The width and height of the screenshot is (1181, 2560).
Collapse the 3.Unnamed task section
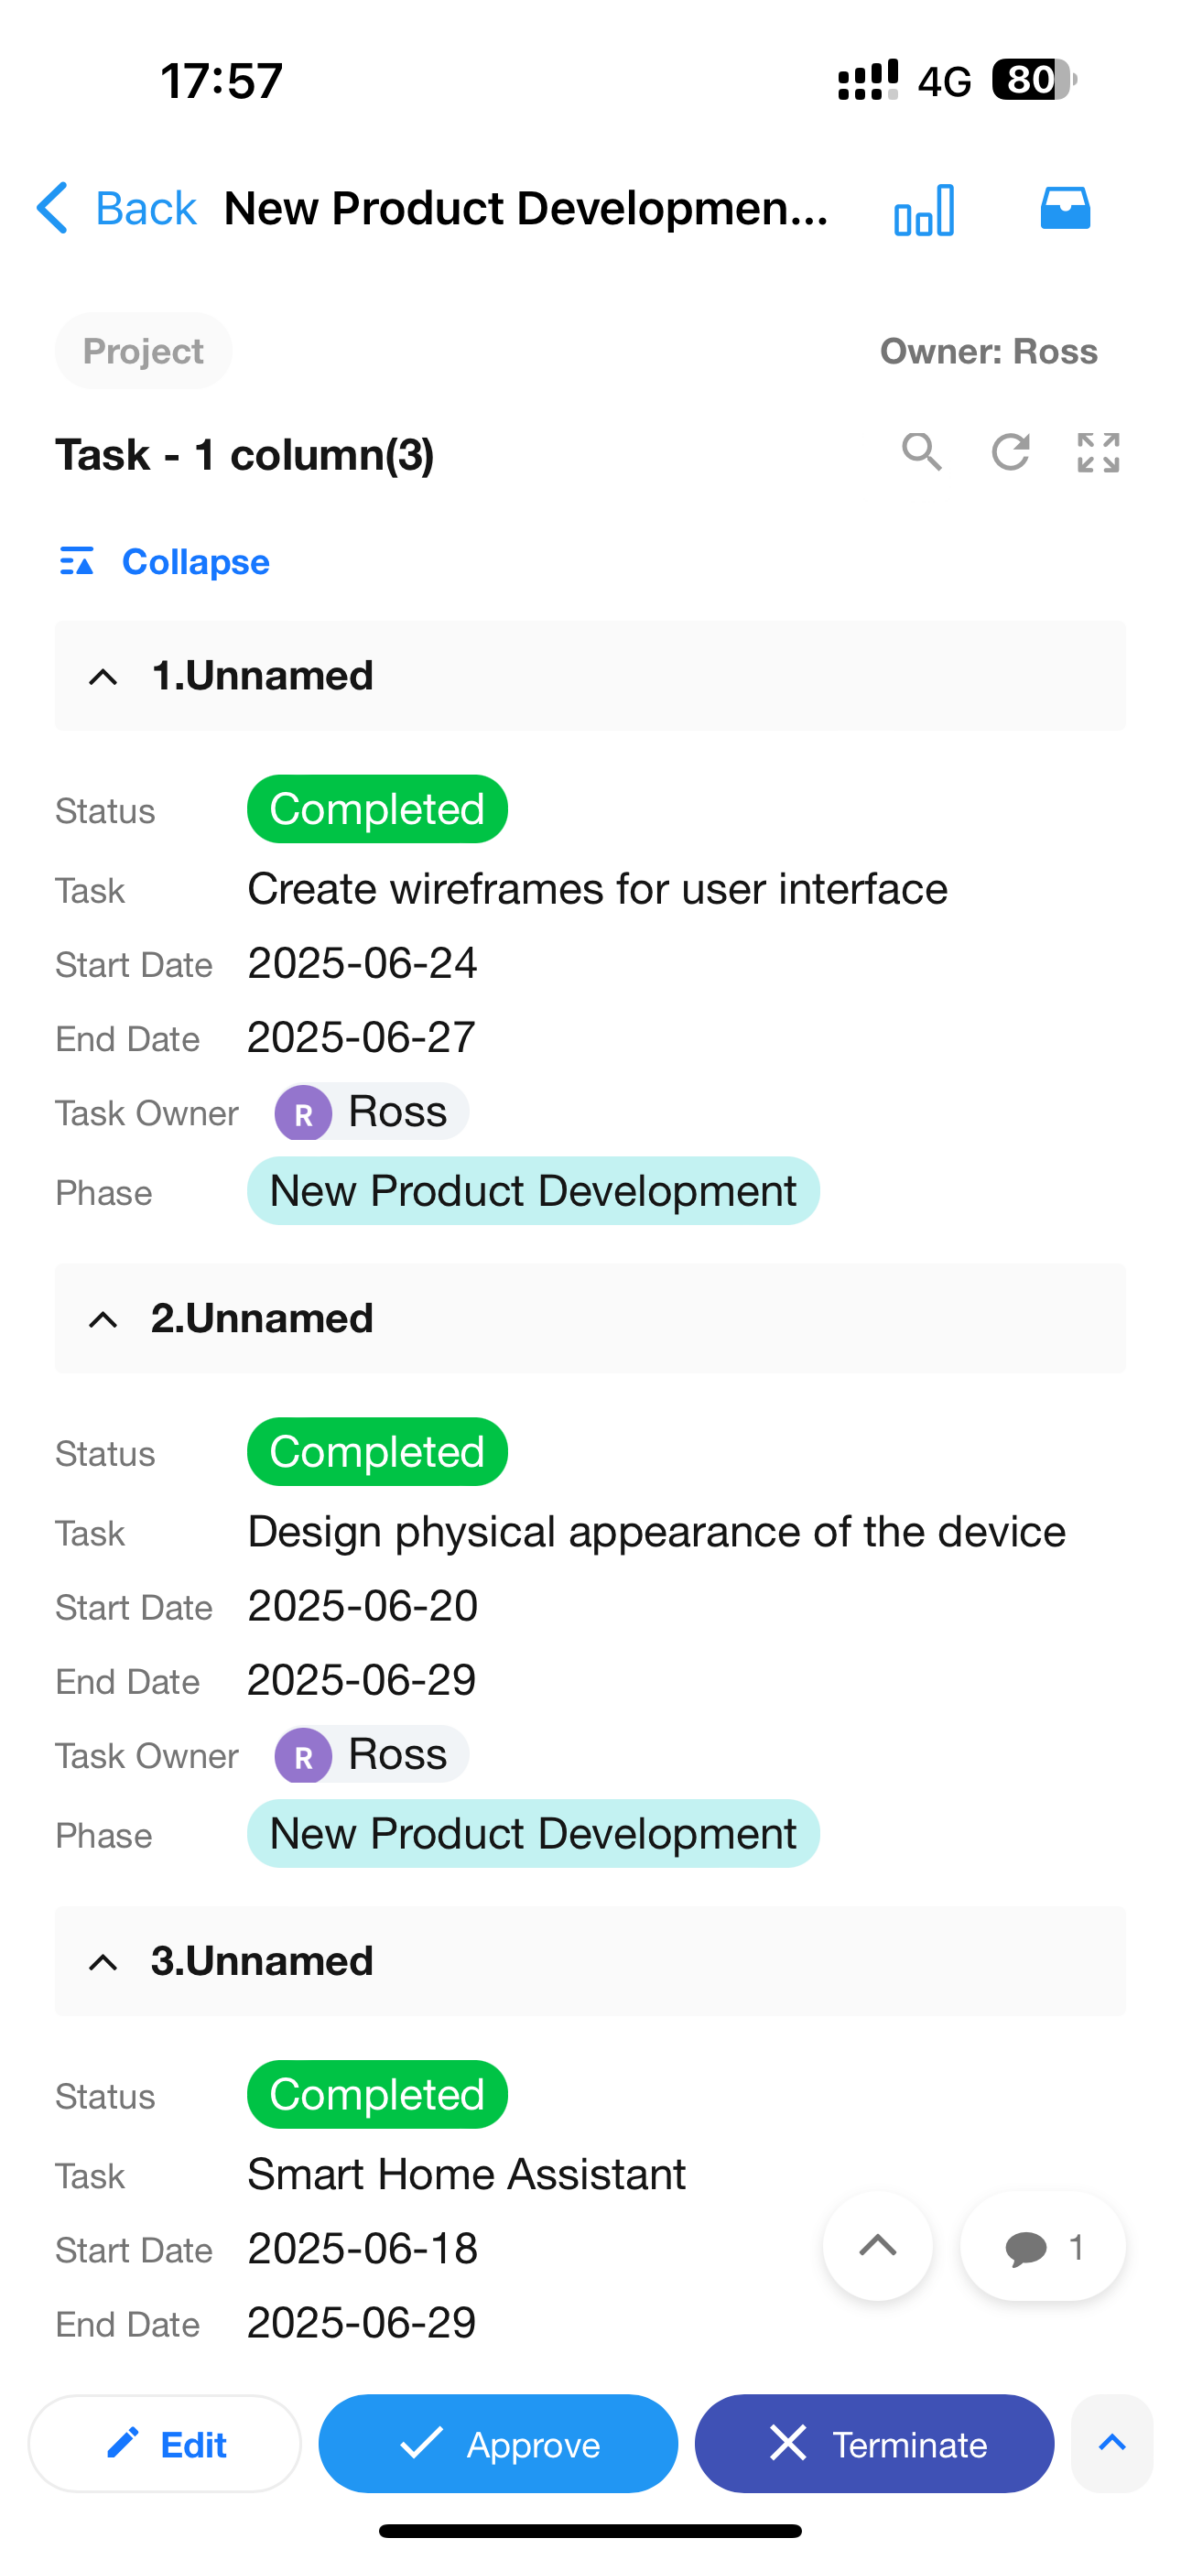[103, 1962]
